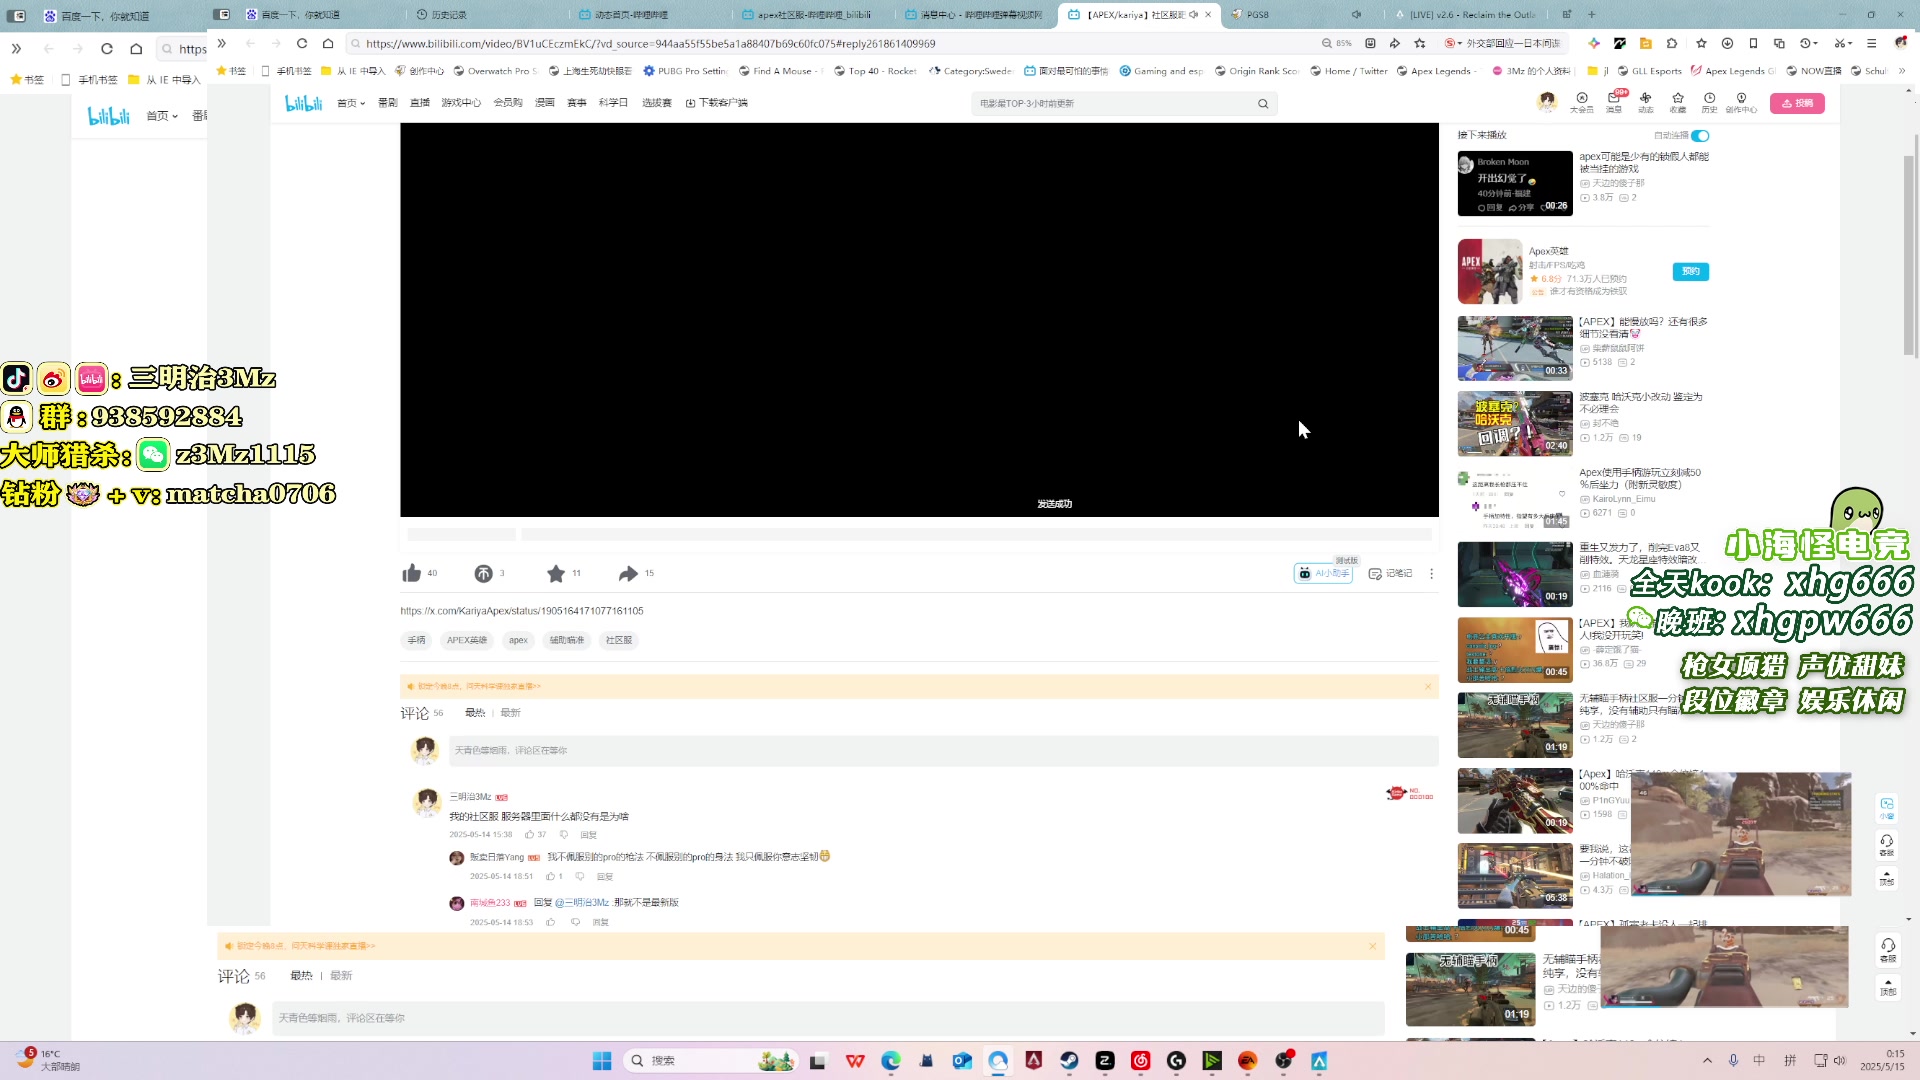Reload the page in the browser toolbar
This screenshot has height=1080, width=1920.
pyautogui.click(x=301, y=43)
